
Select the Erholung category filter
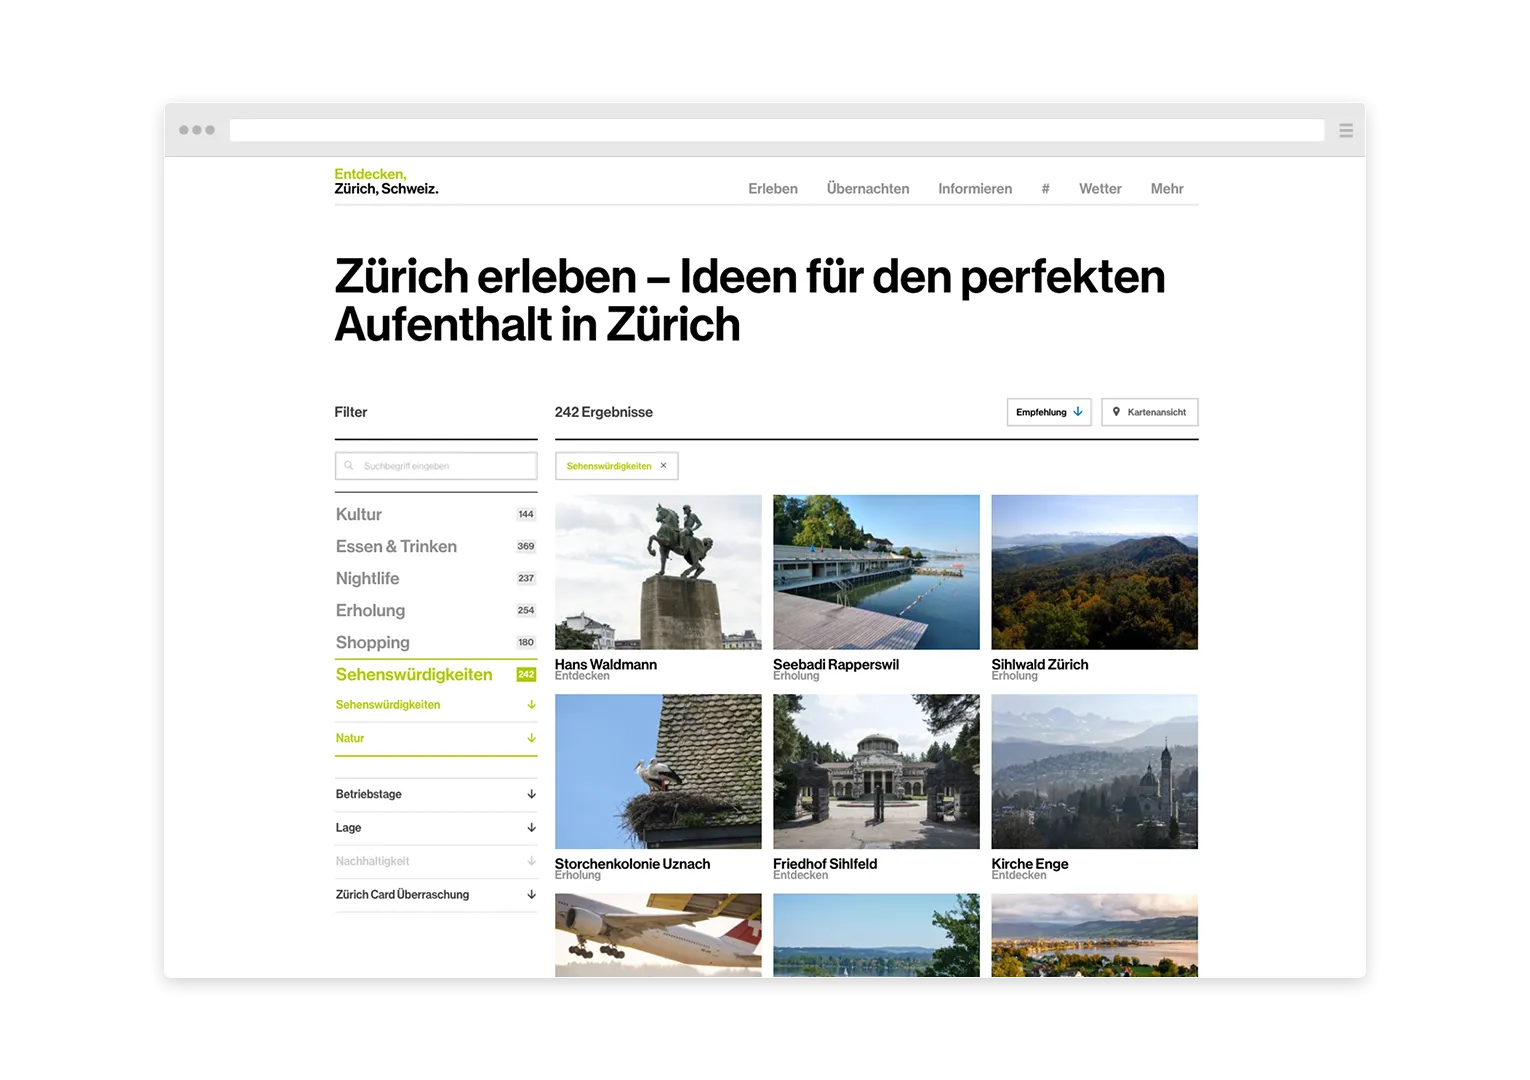tap(370, 610)
